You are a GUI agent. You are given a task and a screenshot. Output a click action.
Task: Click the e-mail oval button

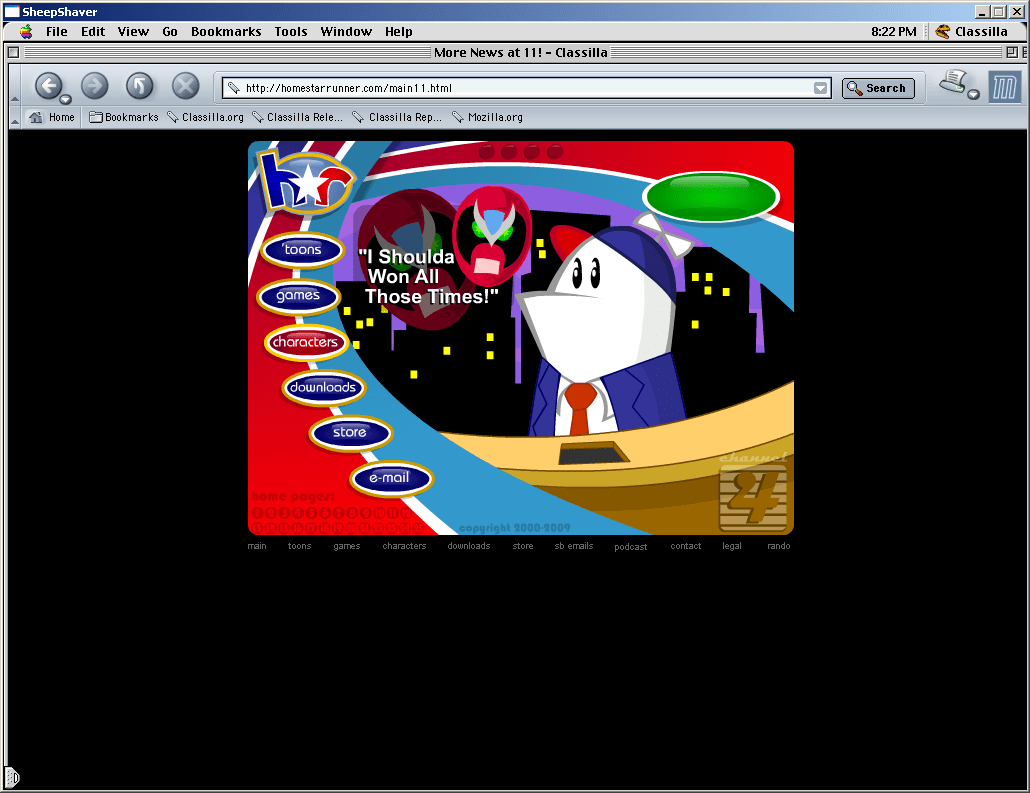pyautogui.click(x=391, y=478)
